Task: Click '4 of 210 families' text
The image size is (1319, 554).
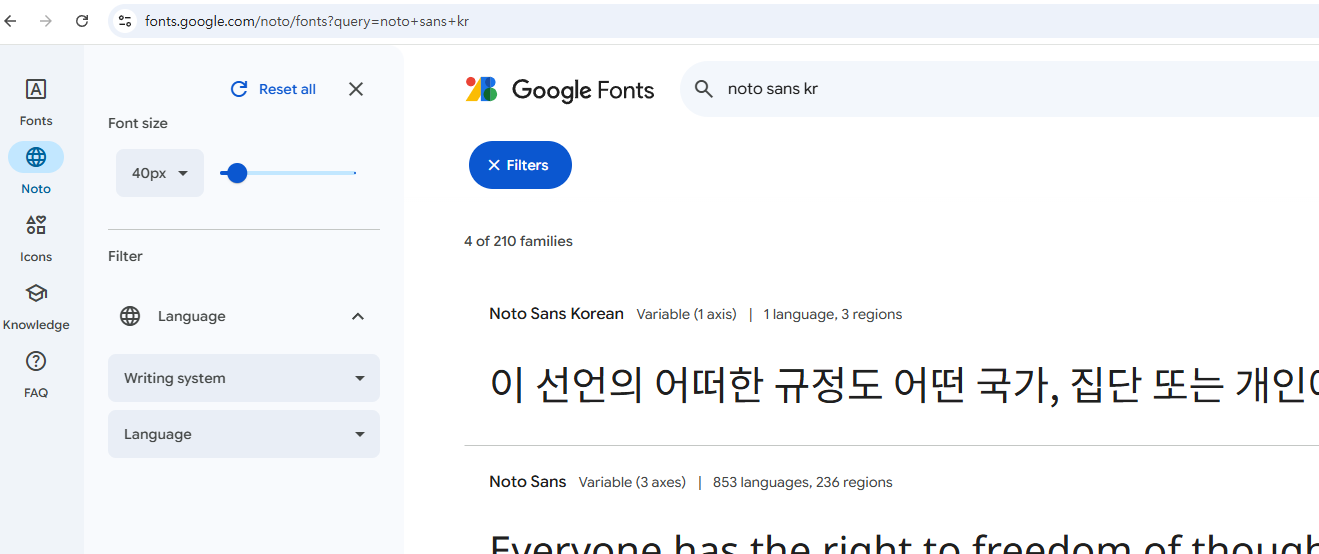Action: [x=518, y=241]
